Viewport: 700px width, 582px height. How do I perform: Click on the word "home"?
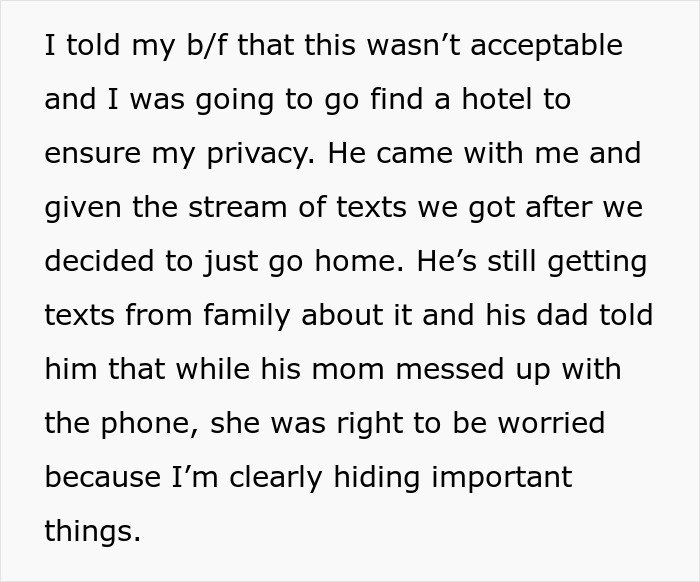[359, 261]
